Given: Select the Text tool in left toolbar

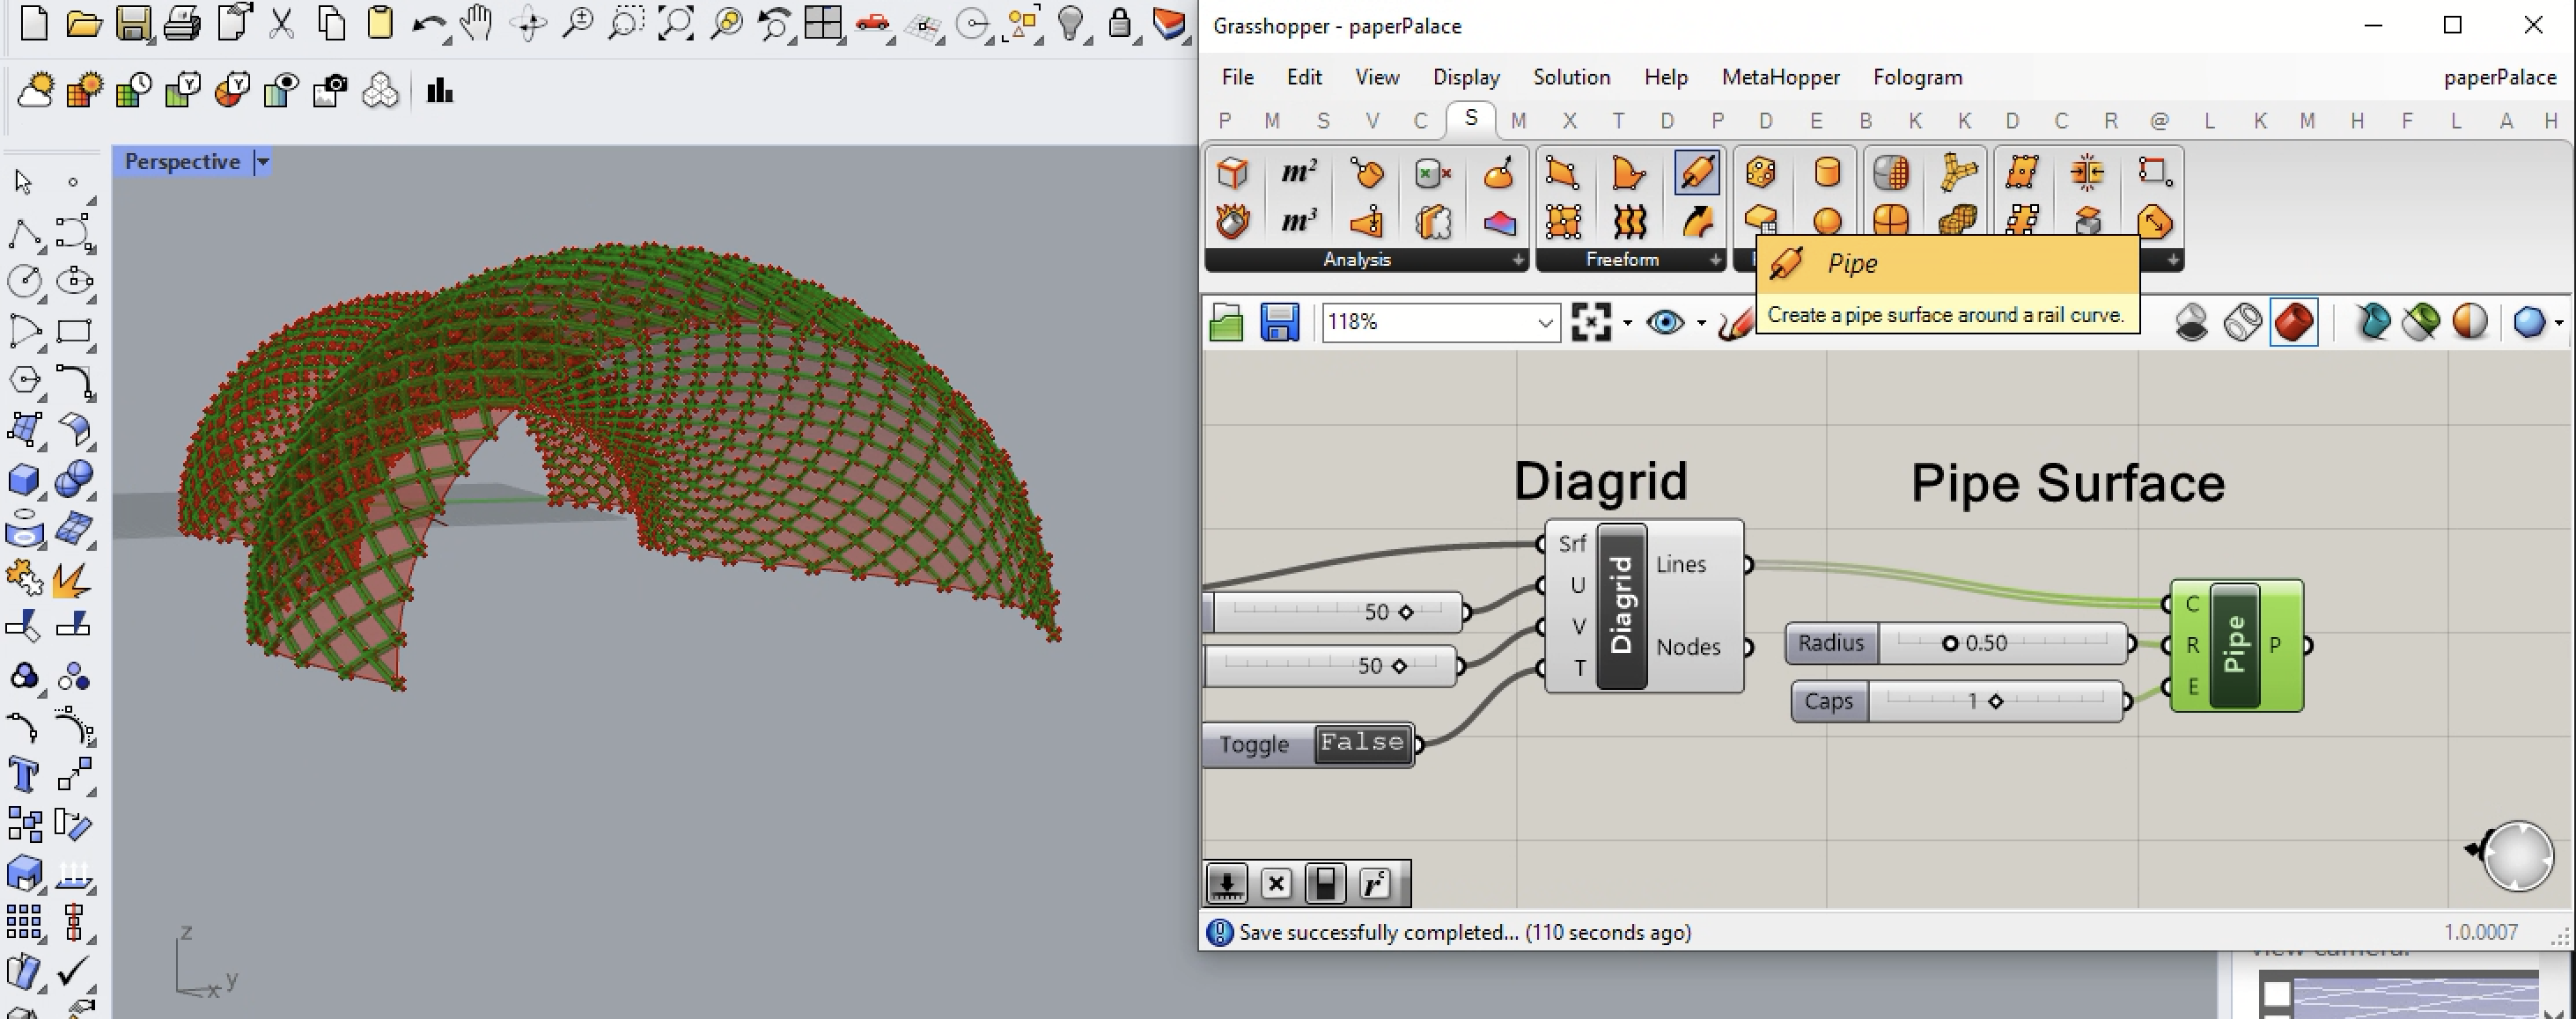Looking at the screenshot, I should click(x=23, y=775).
